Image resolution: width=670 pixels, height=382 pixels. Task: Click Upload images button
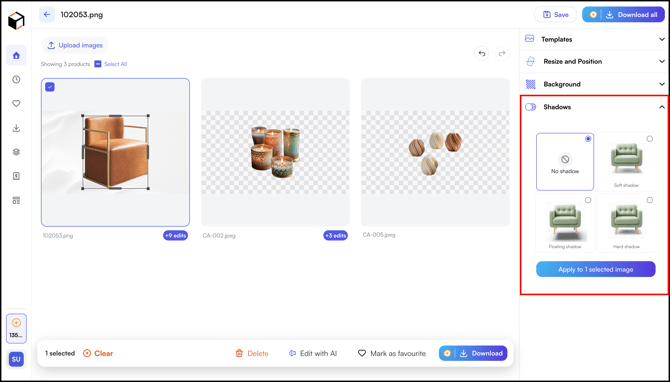[x=75, y=45]
